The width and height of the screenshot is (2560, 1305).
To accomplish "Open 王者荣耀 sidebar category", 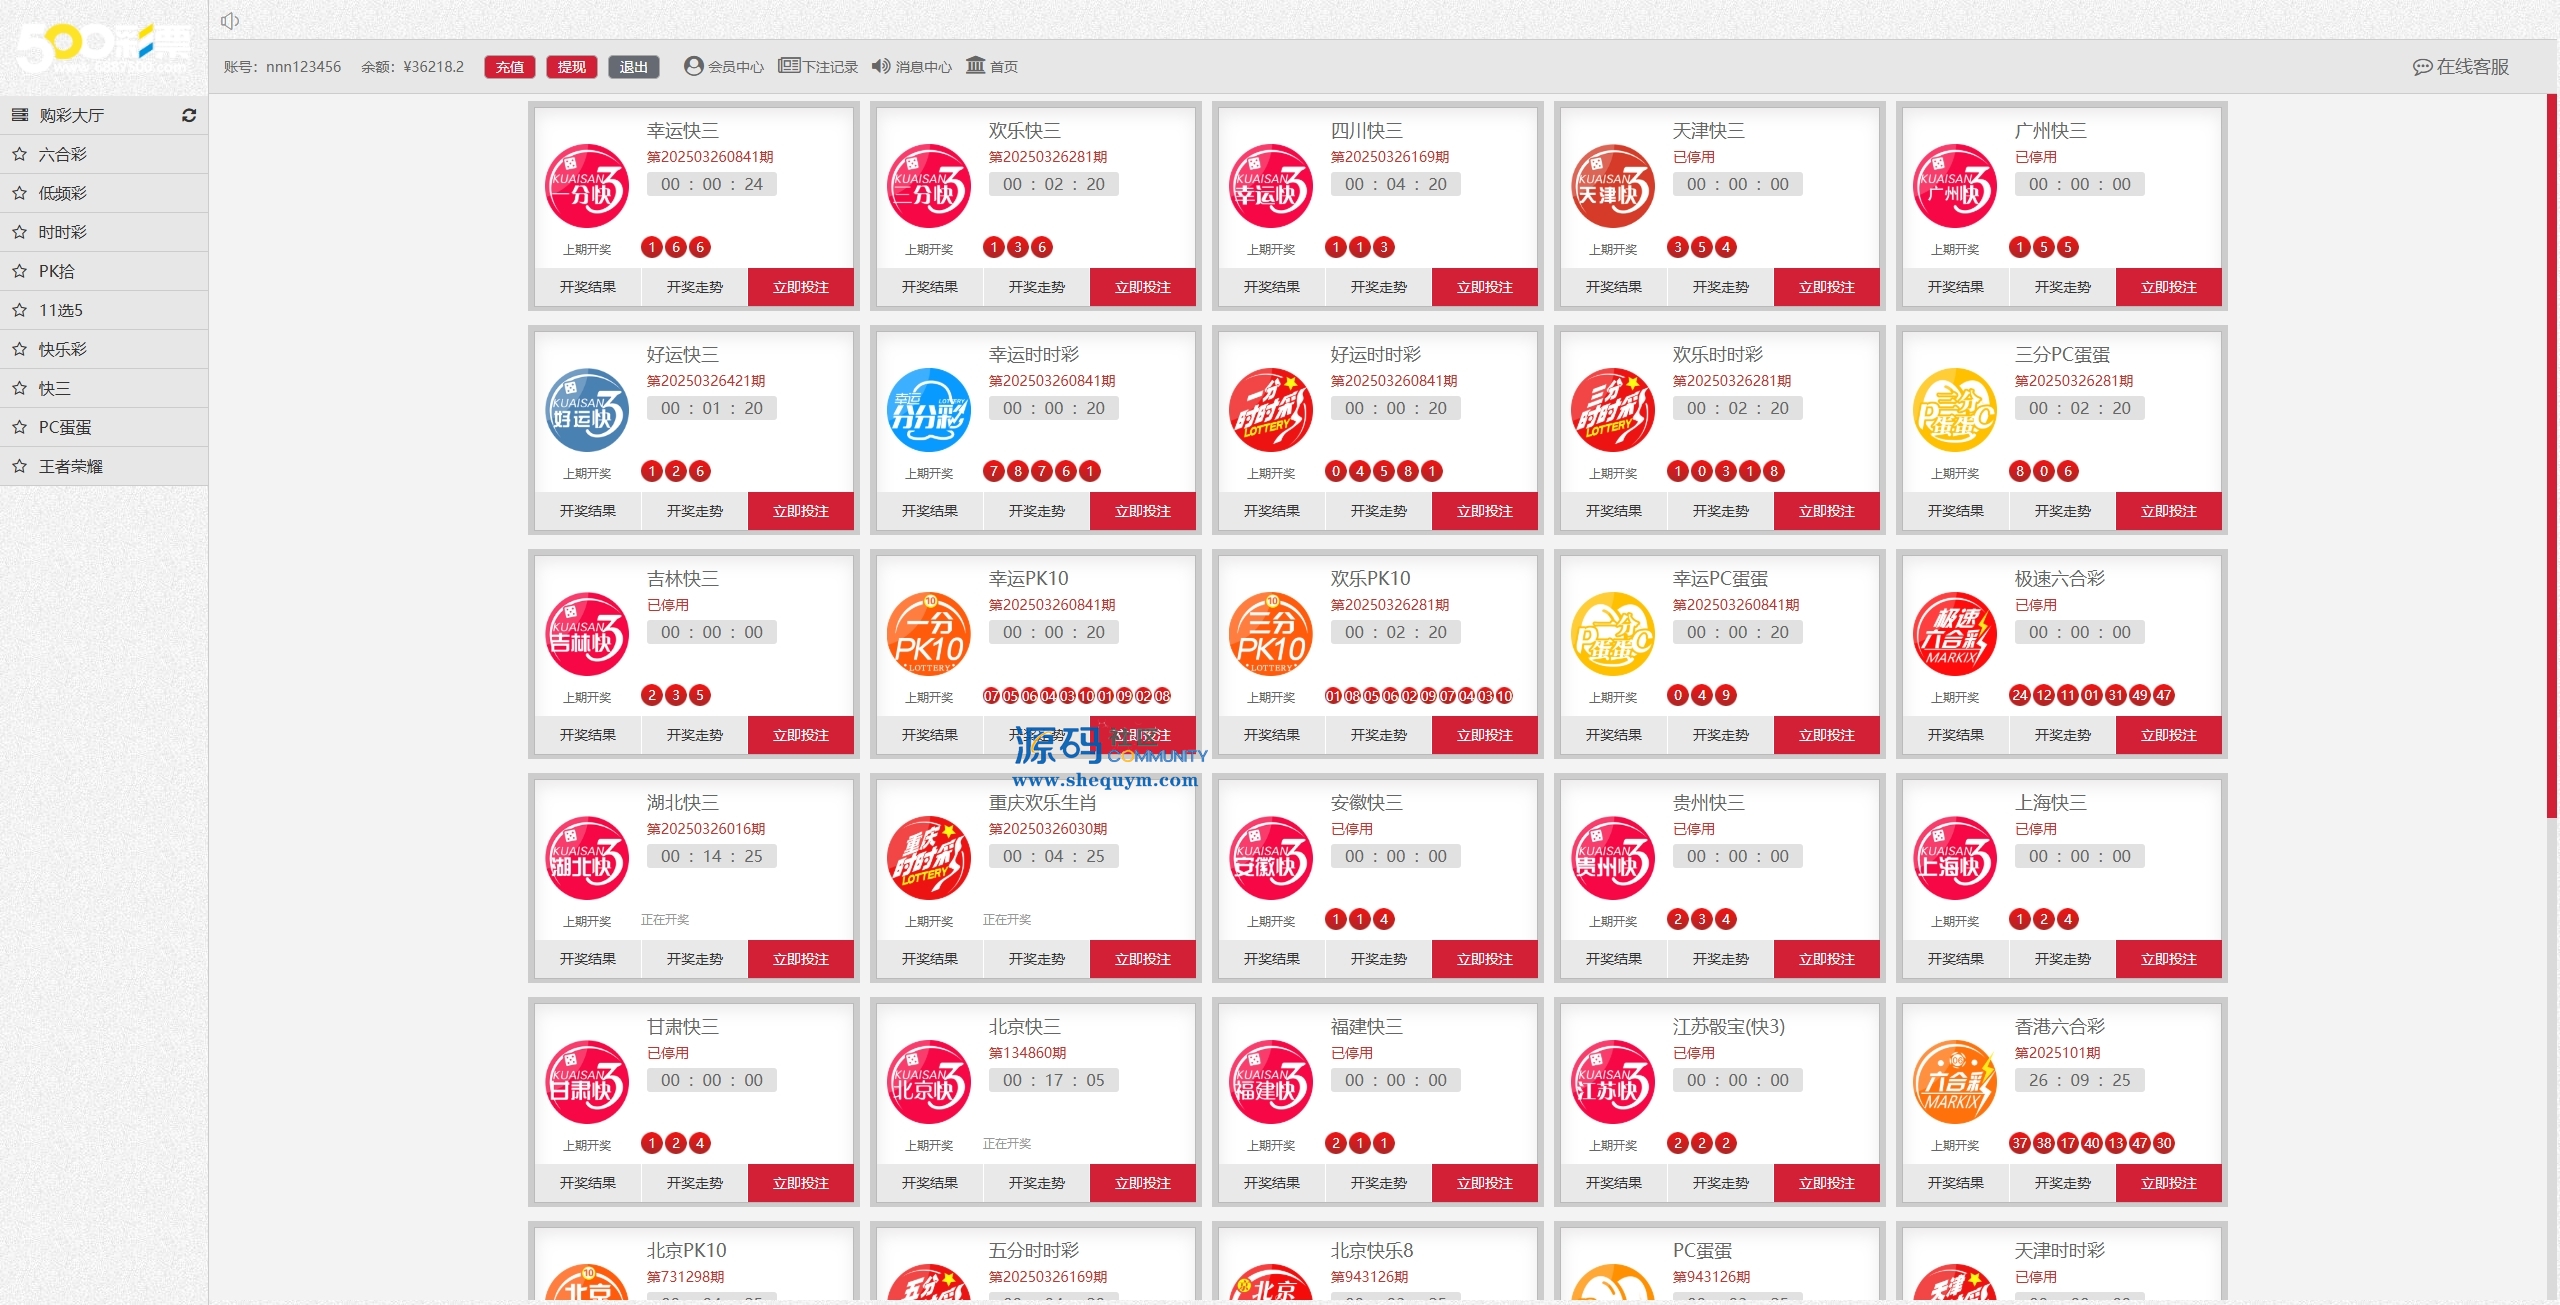I will point(71,467).
